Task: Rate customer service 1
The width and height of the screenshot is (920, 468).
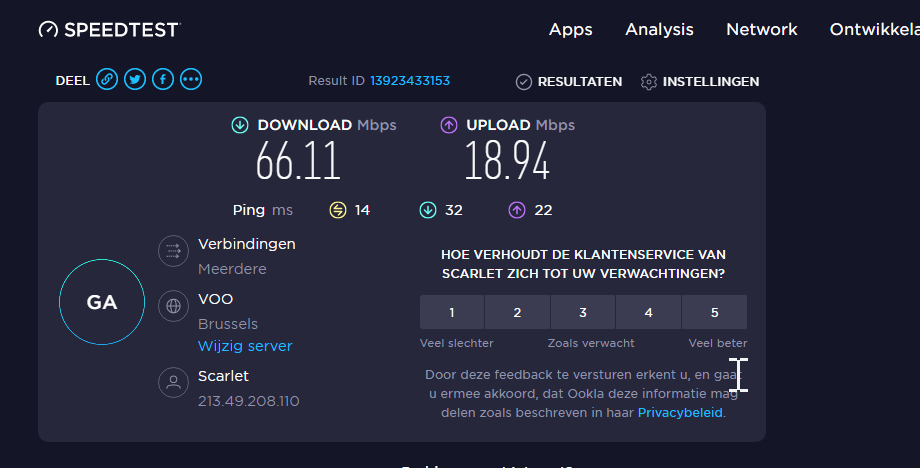Action: [452, 312]
